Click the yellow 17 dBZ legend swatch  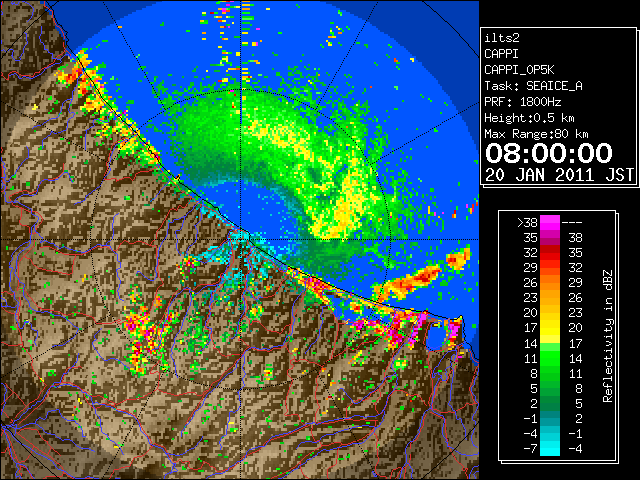point(550,328)
